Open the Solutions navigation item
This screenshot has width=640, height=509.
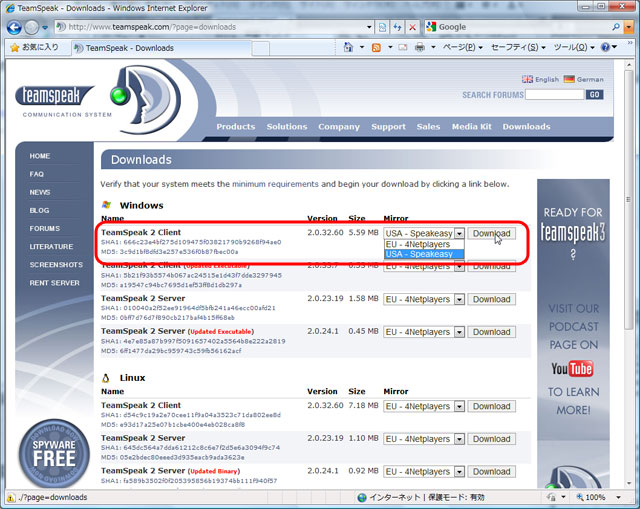click(287, 127)
